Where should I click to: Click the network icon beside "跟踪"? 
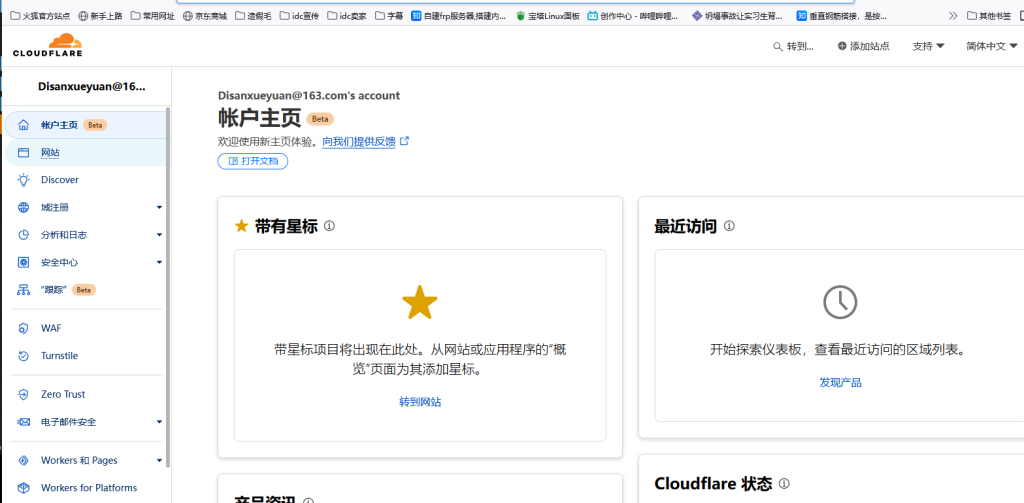point(24,289)
